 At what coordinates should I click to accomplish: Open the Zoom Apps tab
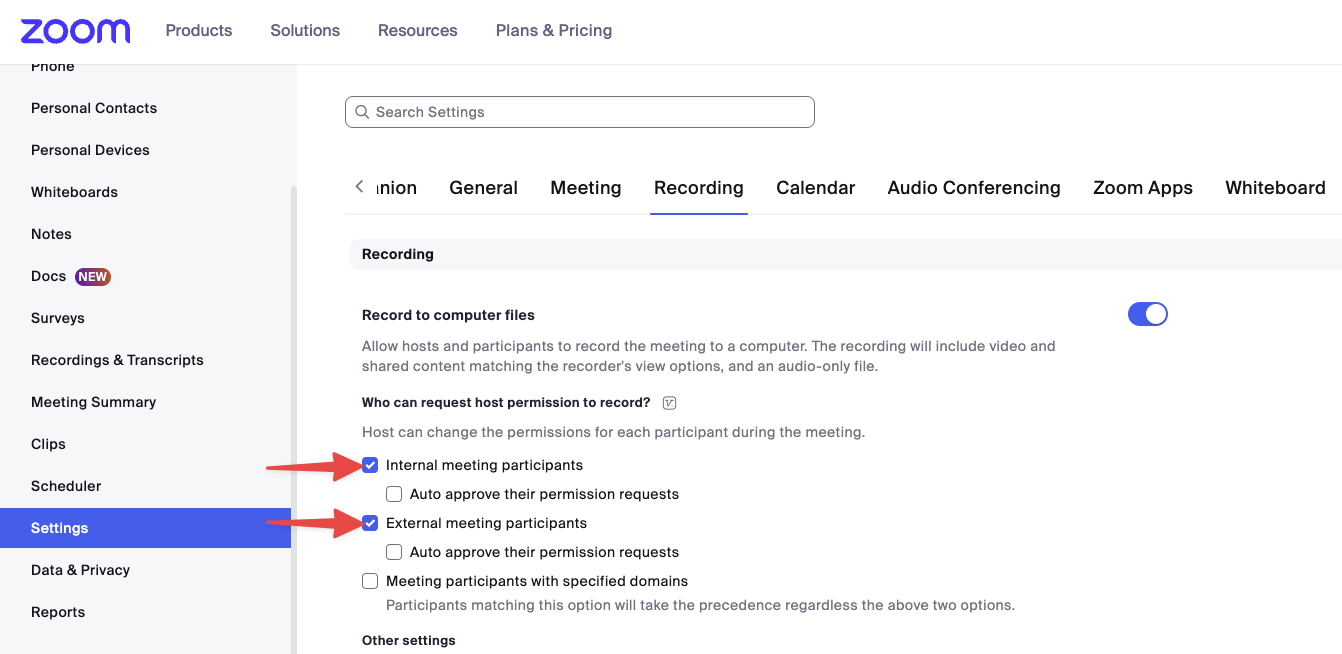pyautogui.click(x=1142, y=187)
